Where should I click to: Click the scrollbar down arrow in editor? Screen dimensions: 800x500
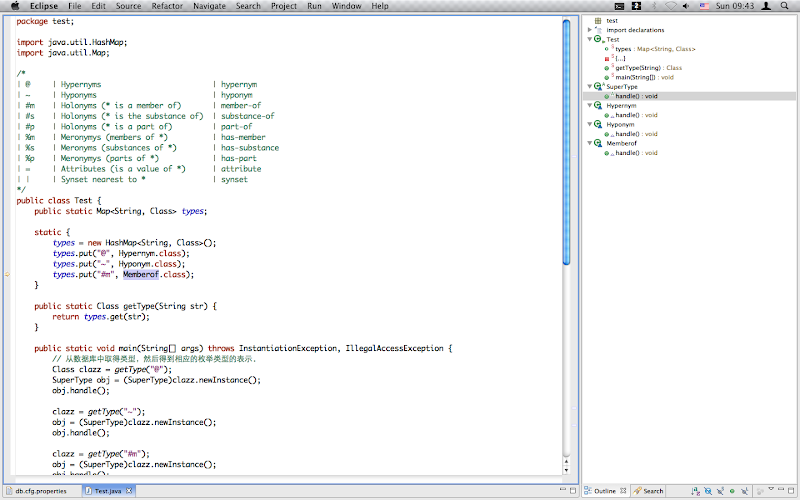566,470
